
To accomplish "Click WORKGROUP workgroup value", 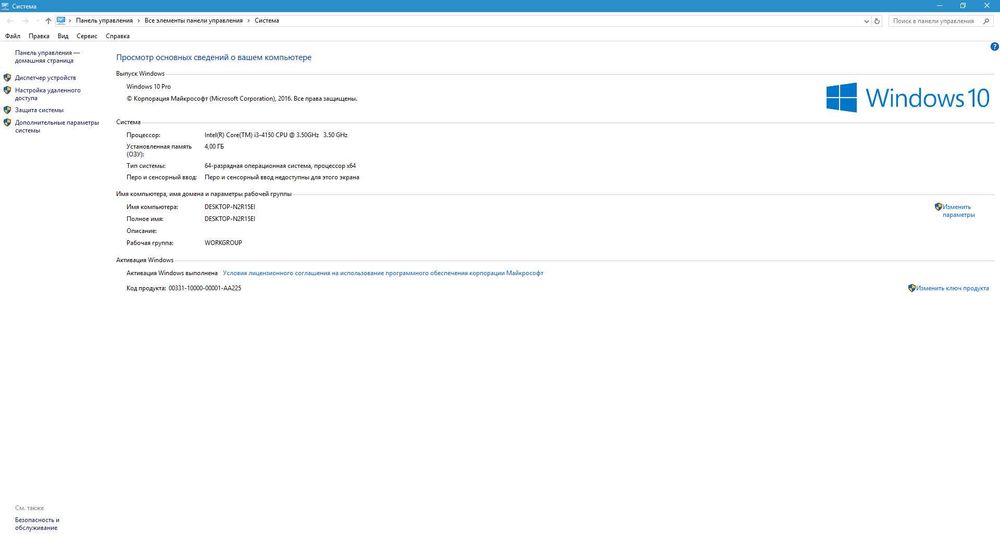I will click(223, 243).
